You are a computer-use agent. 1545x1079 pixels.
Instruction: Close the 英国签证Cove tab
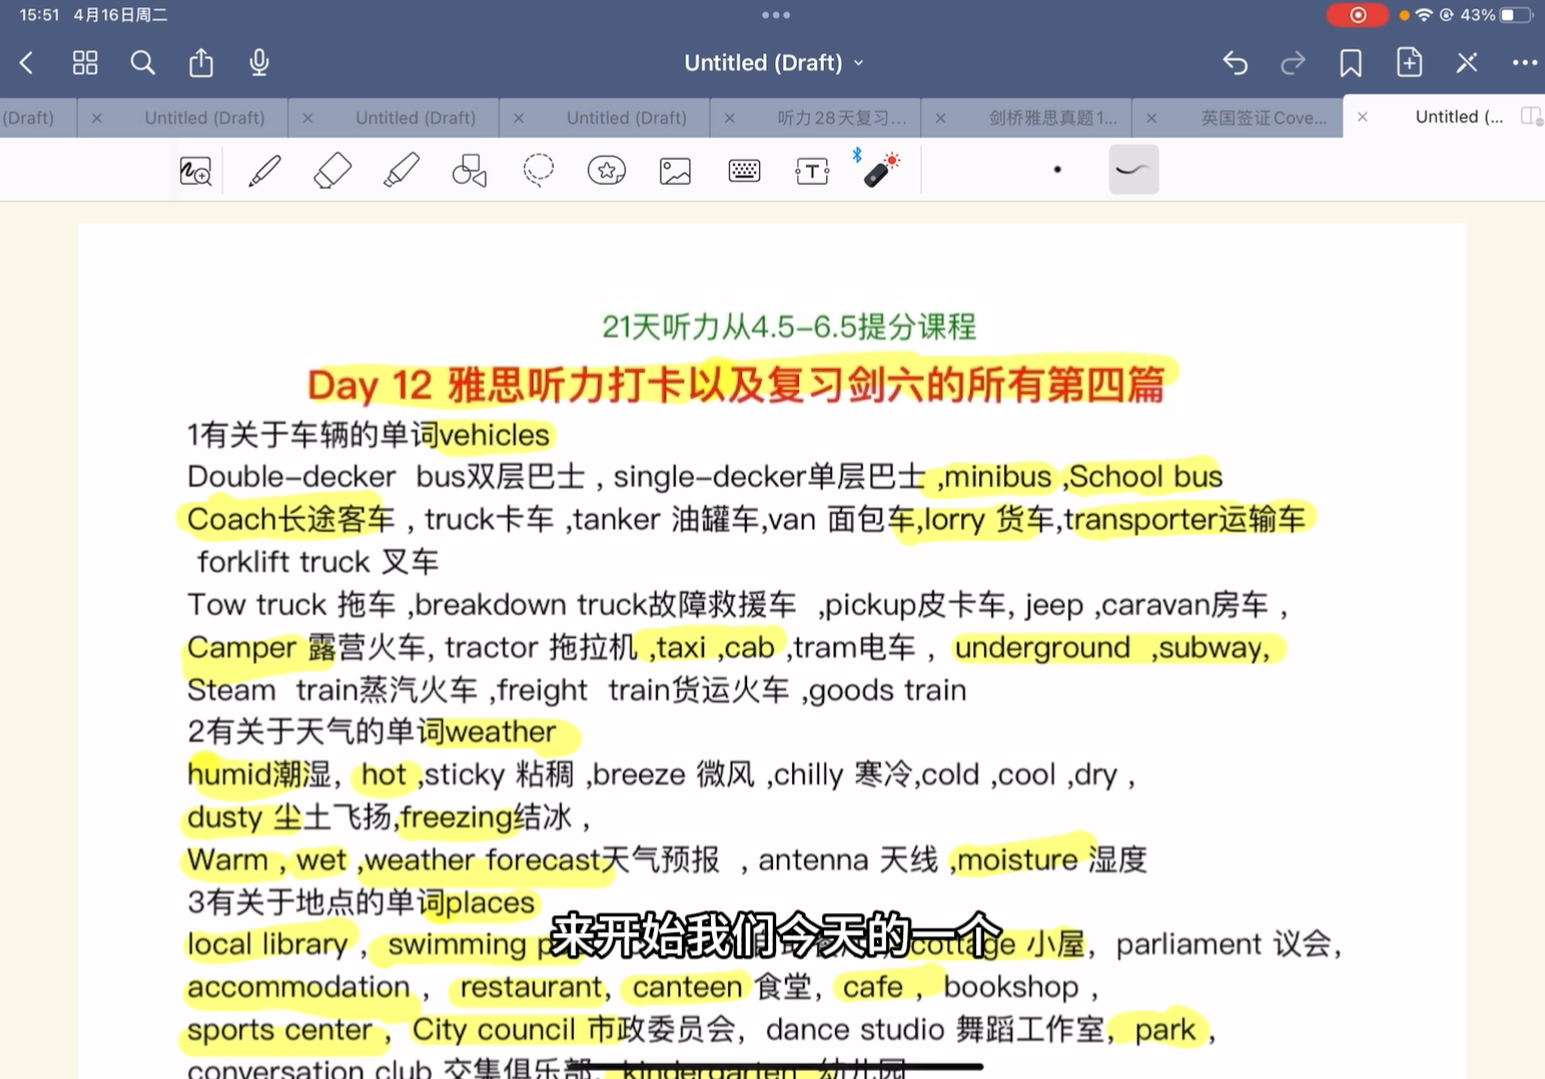(1152, 118)
